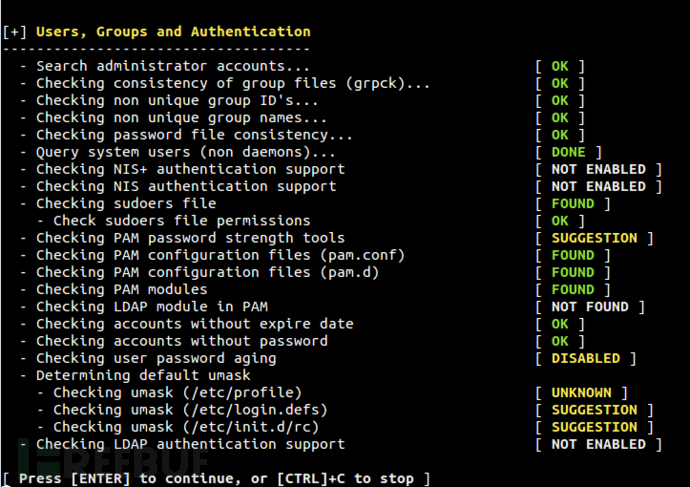This screenshot has height=487, width=690.
Task: Click "Checking LDAP authentication support" line
Action: point(190,444)
